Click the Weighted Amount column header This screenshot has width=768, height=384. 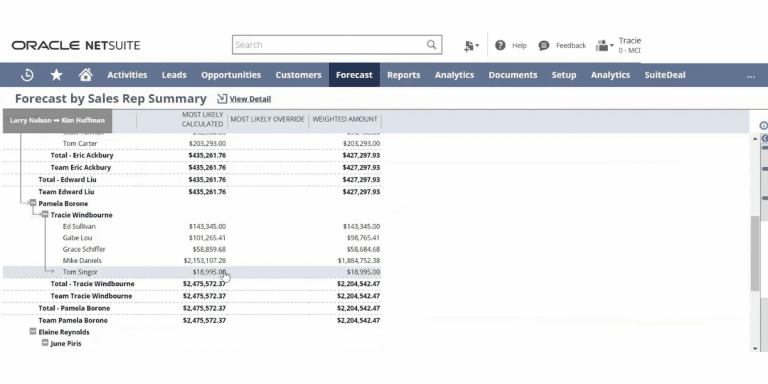point(345,119)
